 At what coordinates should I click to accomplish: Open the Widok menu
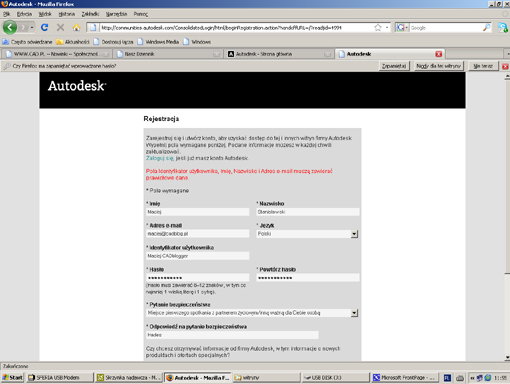click(x=45, y=14)
